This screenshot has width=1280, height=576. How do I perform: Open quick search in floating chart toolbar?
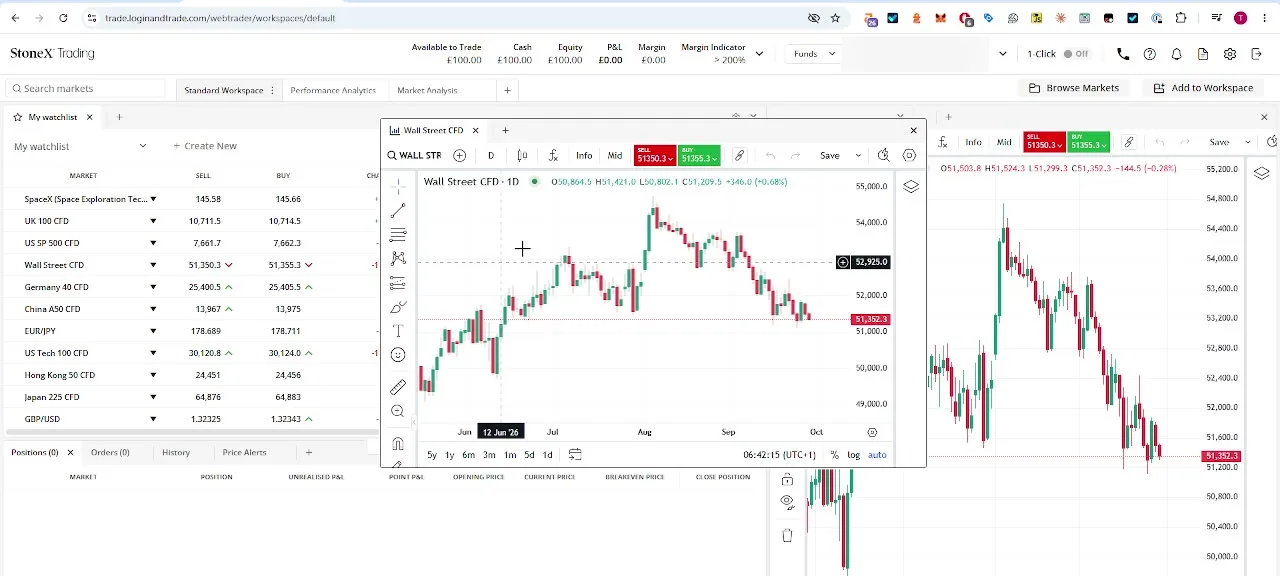[x=883, y=155]
